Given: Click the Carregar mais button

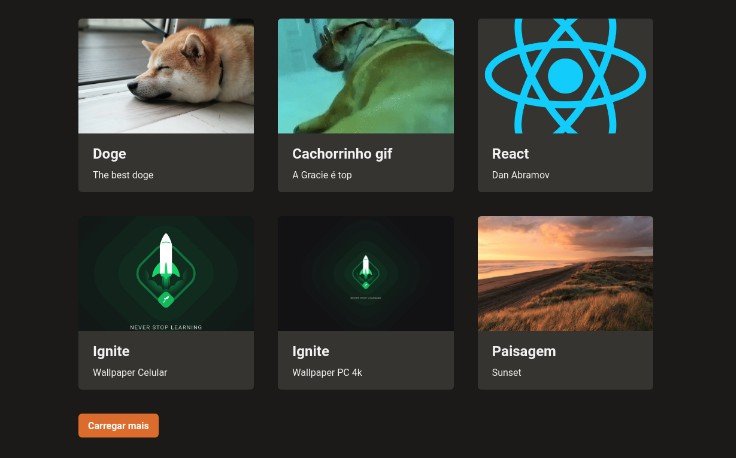Looking at the screenshot, I should click(118, 426).
